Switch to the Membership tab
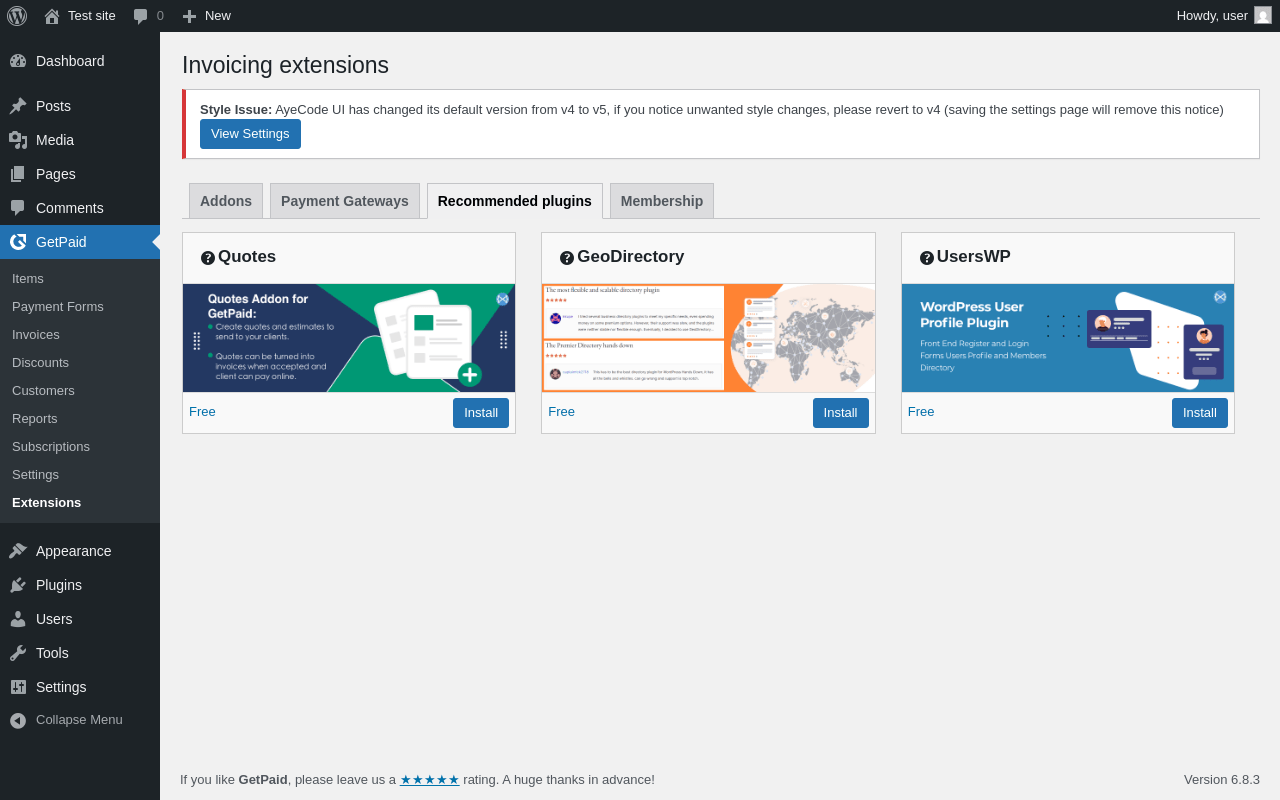Image resolution: width=1280 pixels, height=800 pixels. coord(662,201)
